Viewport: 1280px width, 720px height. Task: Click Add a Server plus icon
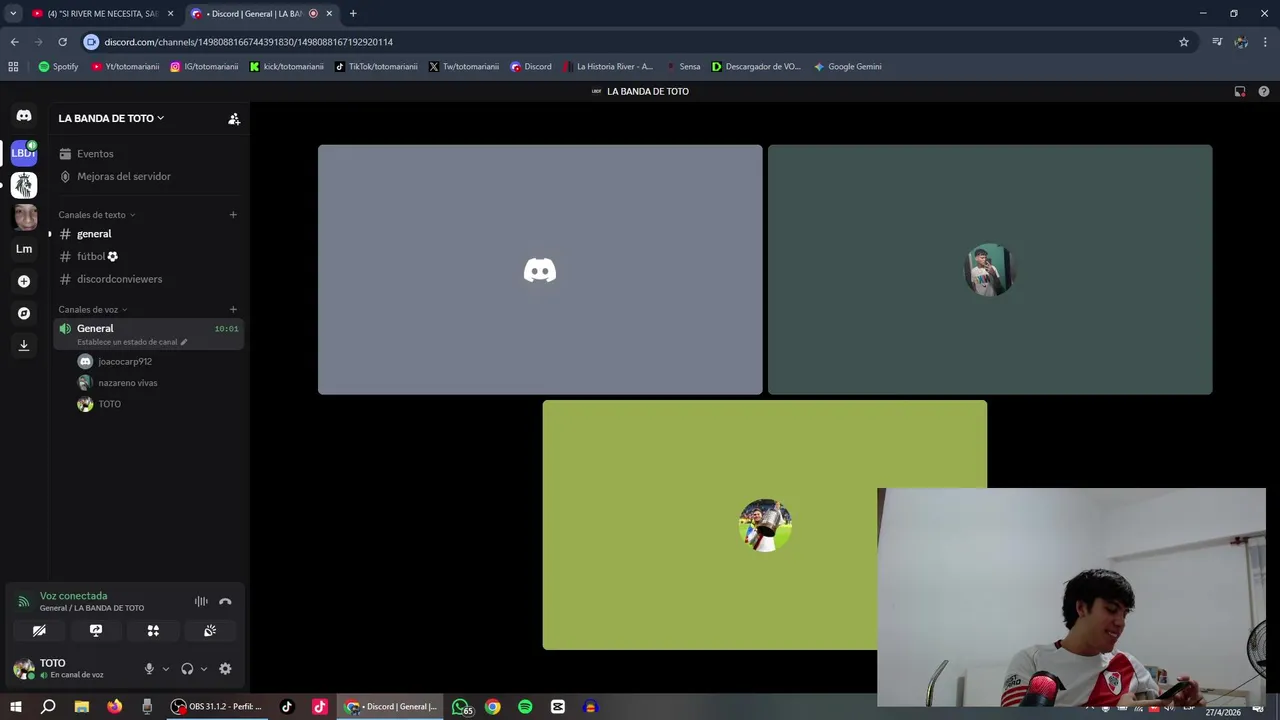point(24,281)
